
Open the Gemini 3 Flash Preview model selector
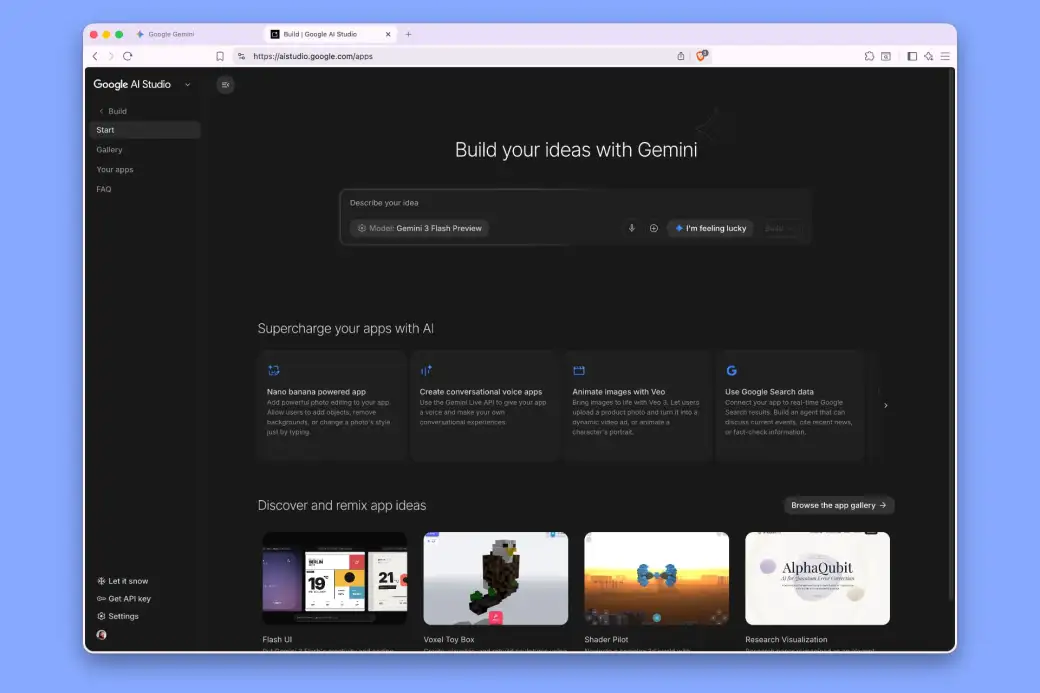click(x=419, y=228)
